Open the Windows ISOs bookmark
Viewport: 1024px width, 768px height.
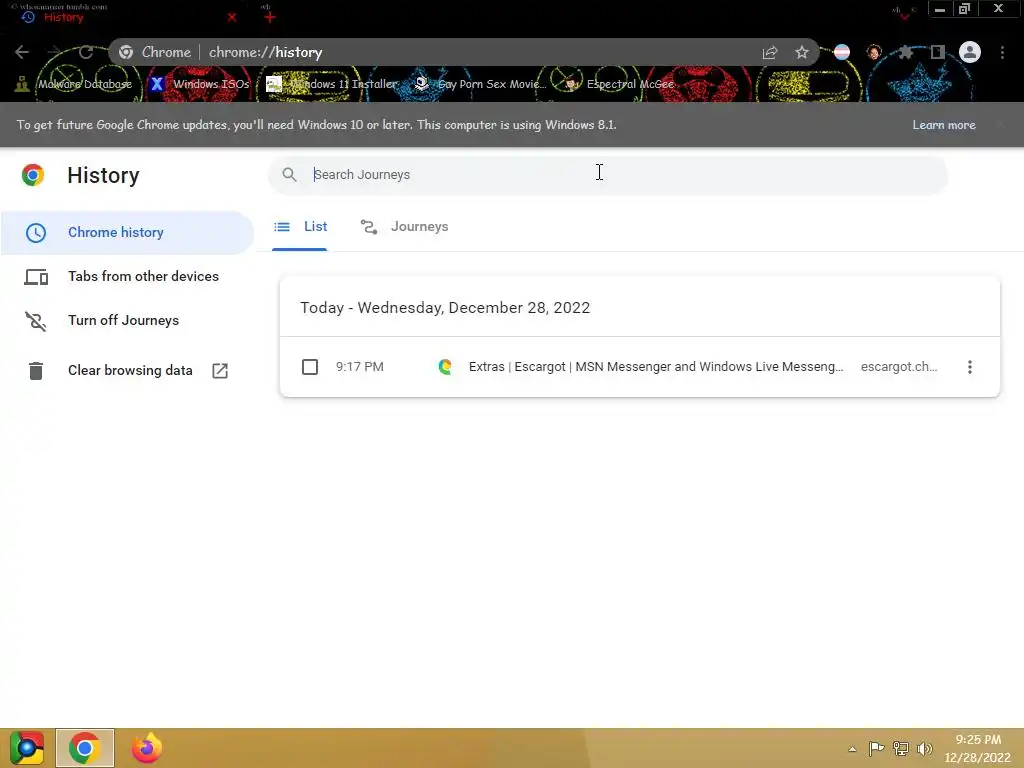pos(200,84)
